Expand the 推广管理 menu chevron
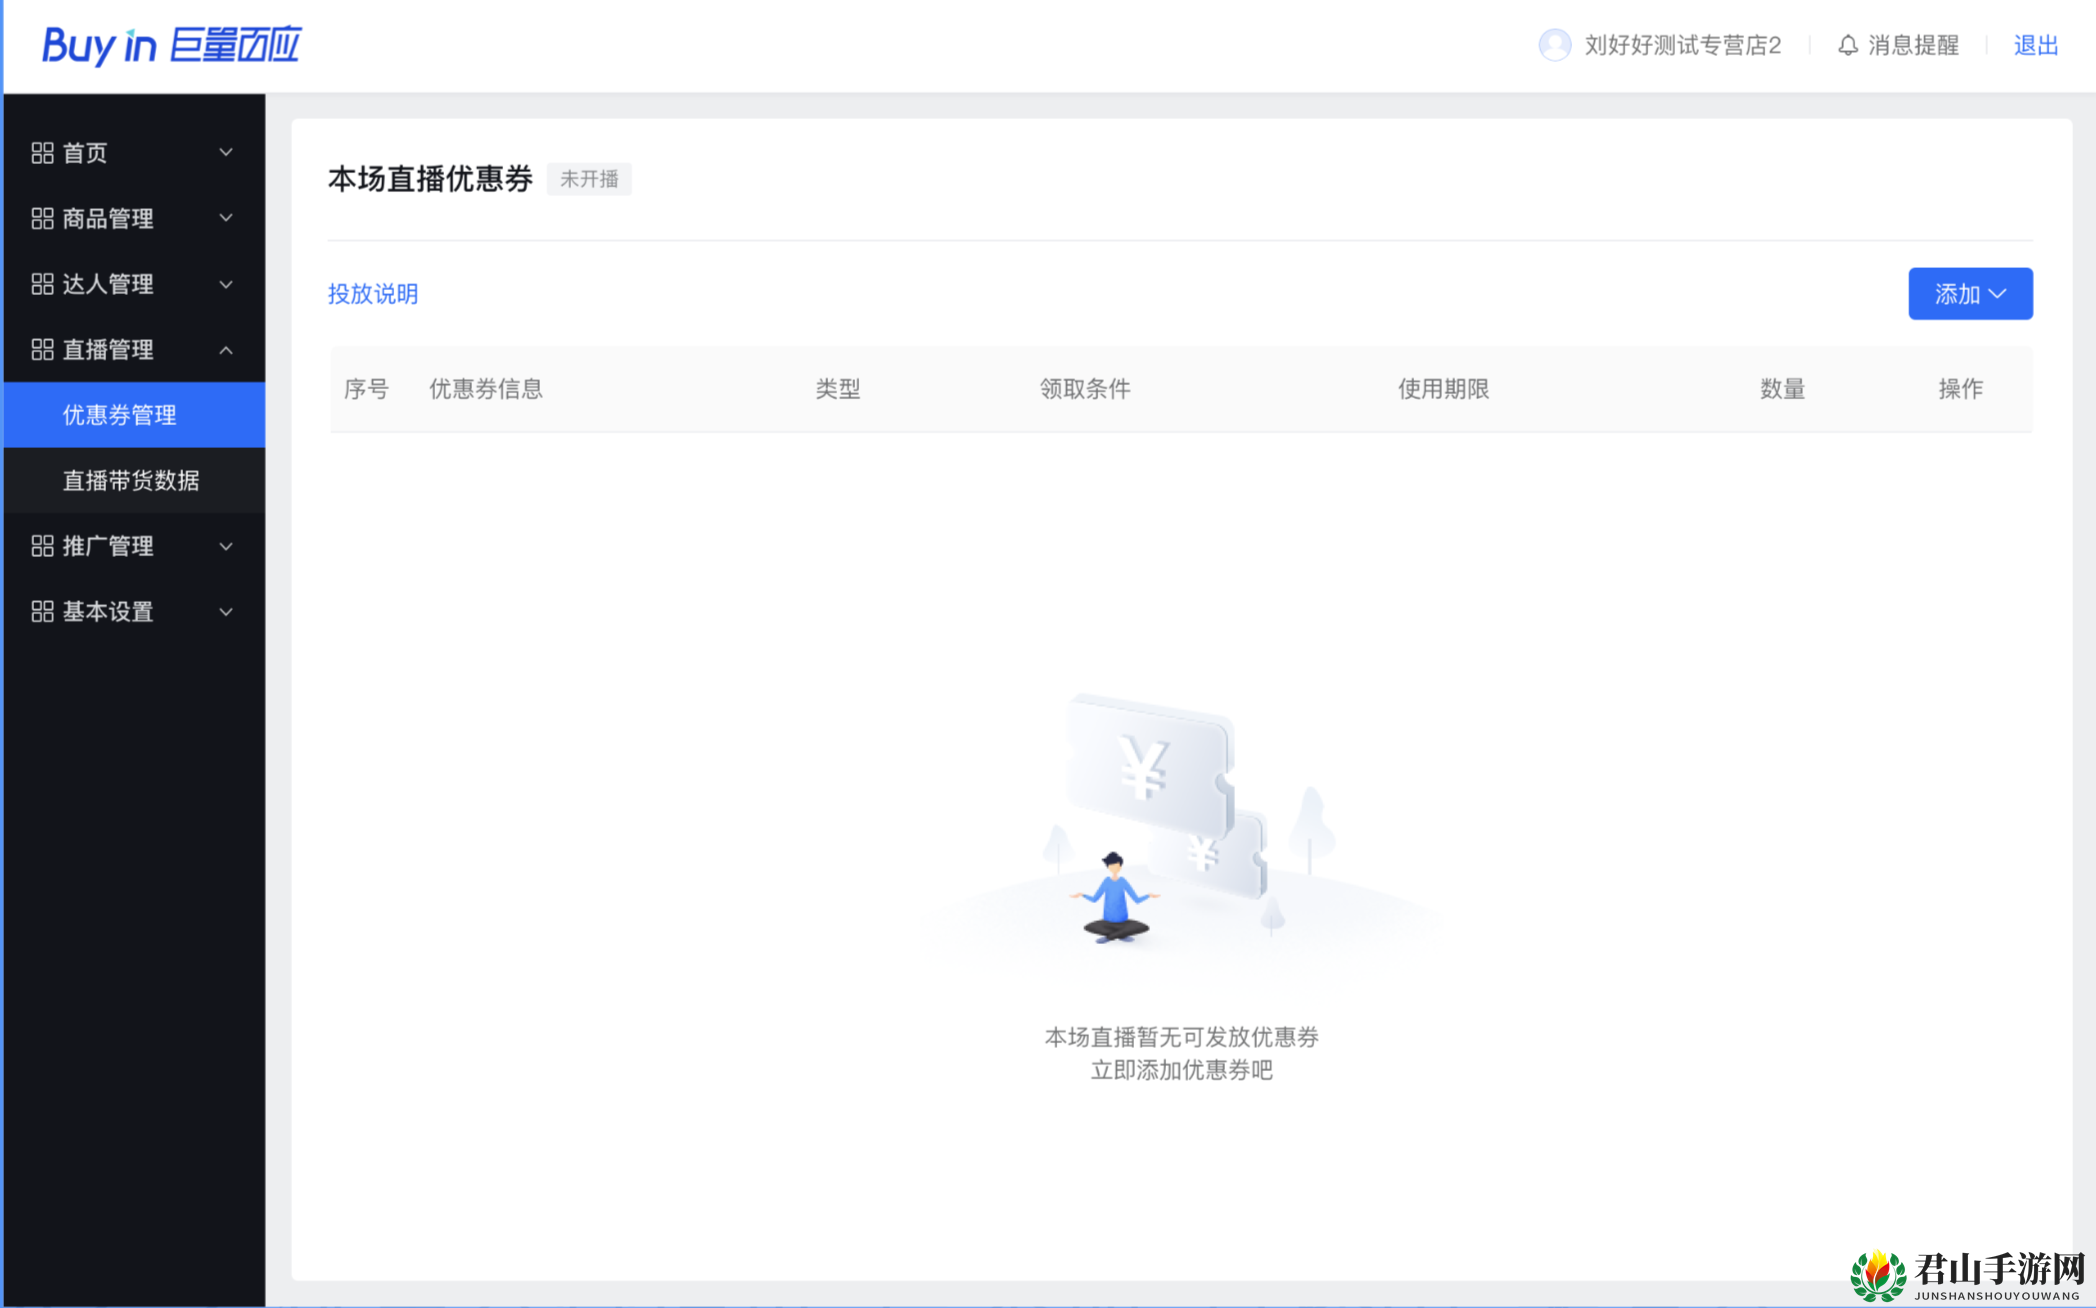This screenshot has height=1308, width=2096. click(226, 546)
